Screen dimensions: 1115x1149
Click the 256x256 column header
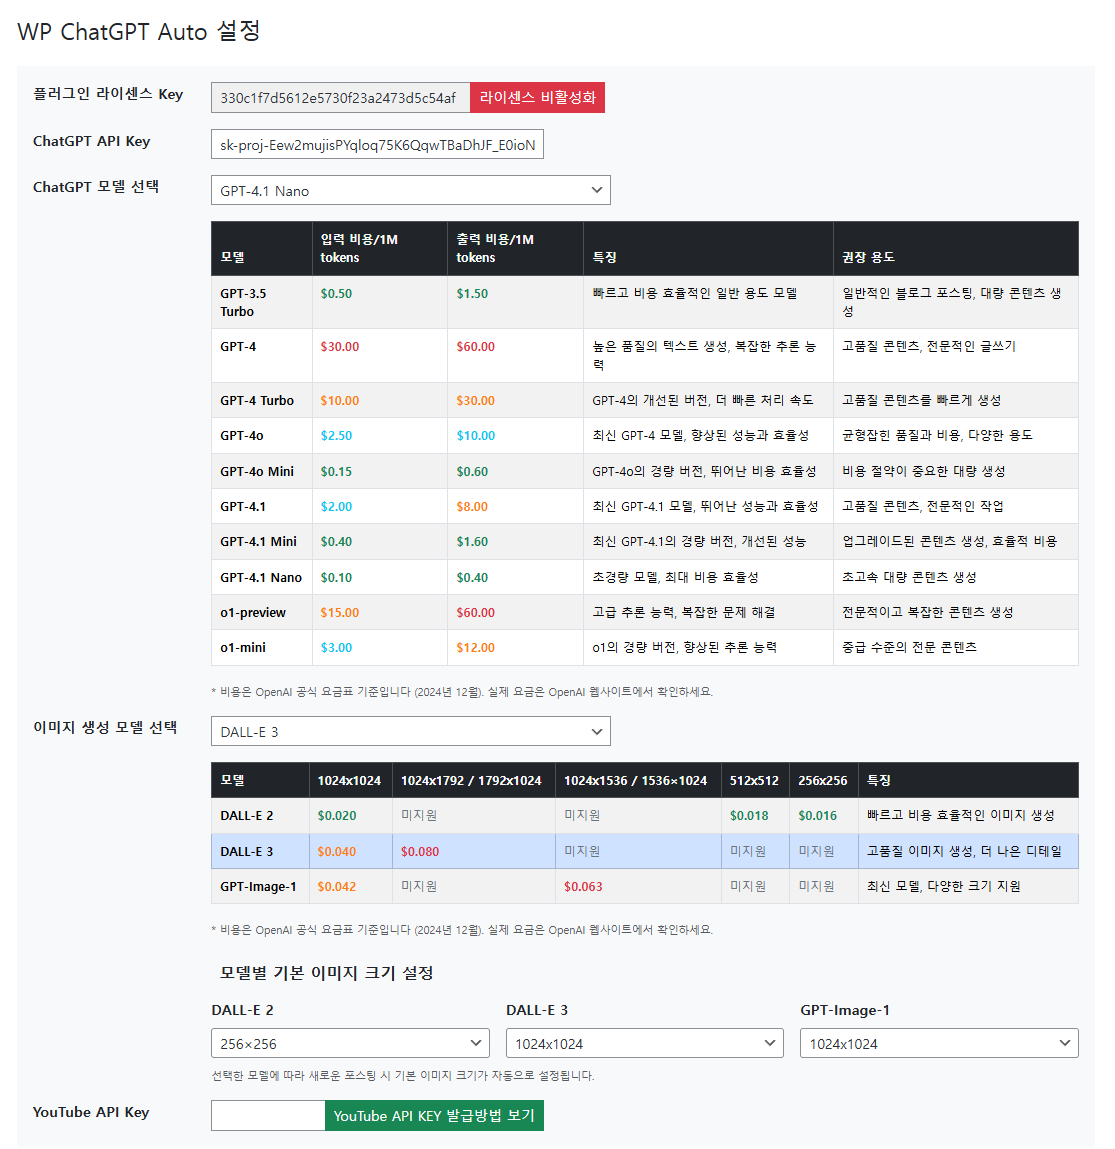(823, 780)
